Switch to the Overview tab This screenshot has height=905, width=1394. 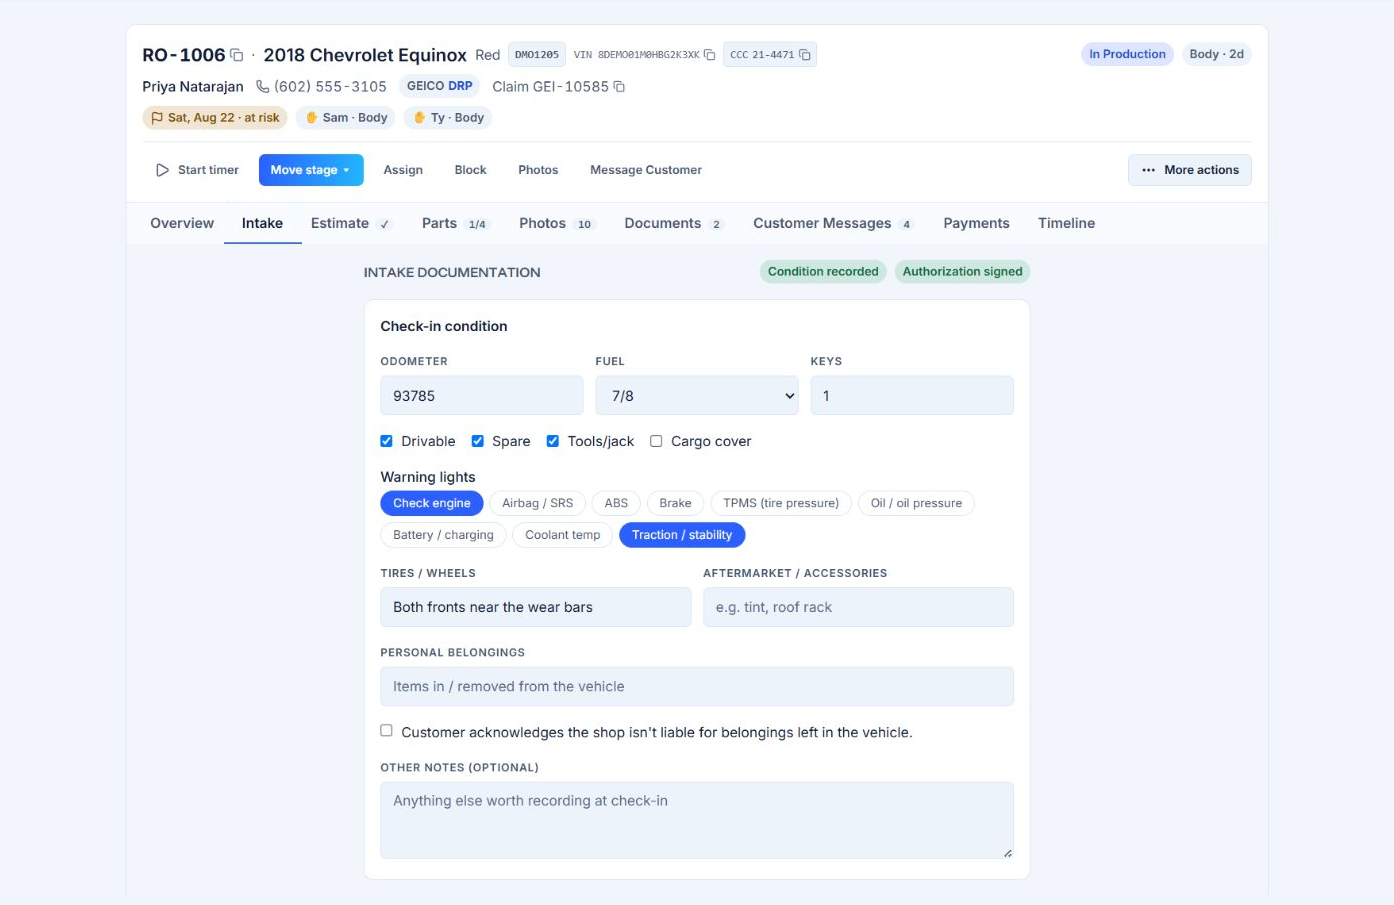click(182, 223)
